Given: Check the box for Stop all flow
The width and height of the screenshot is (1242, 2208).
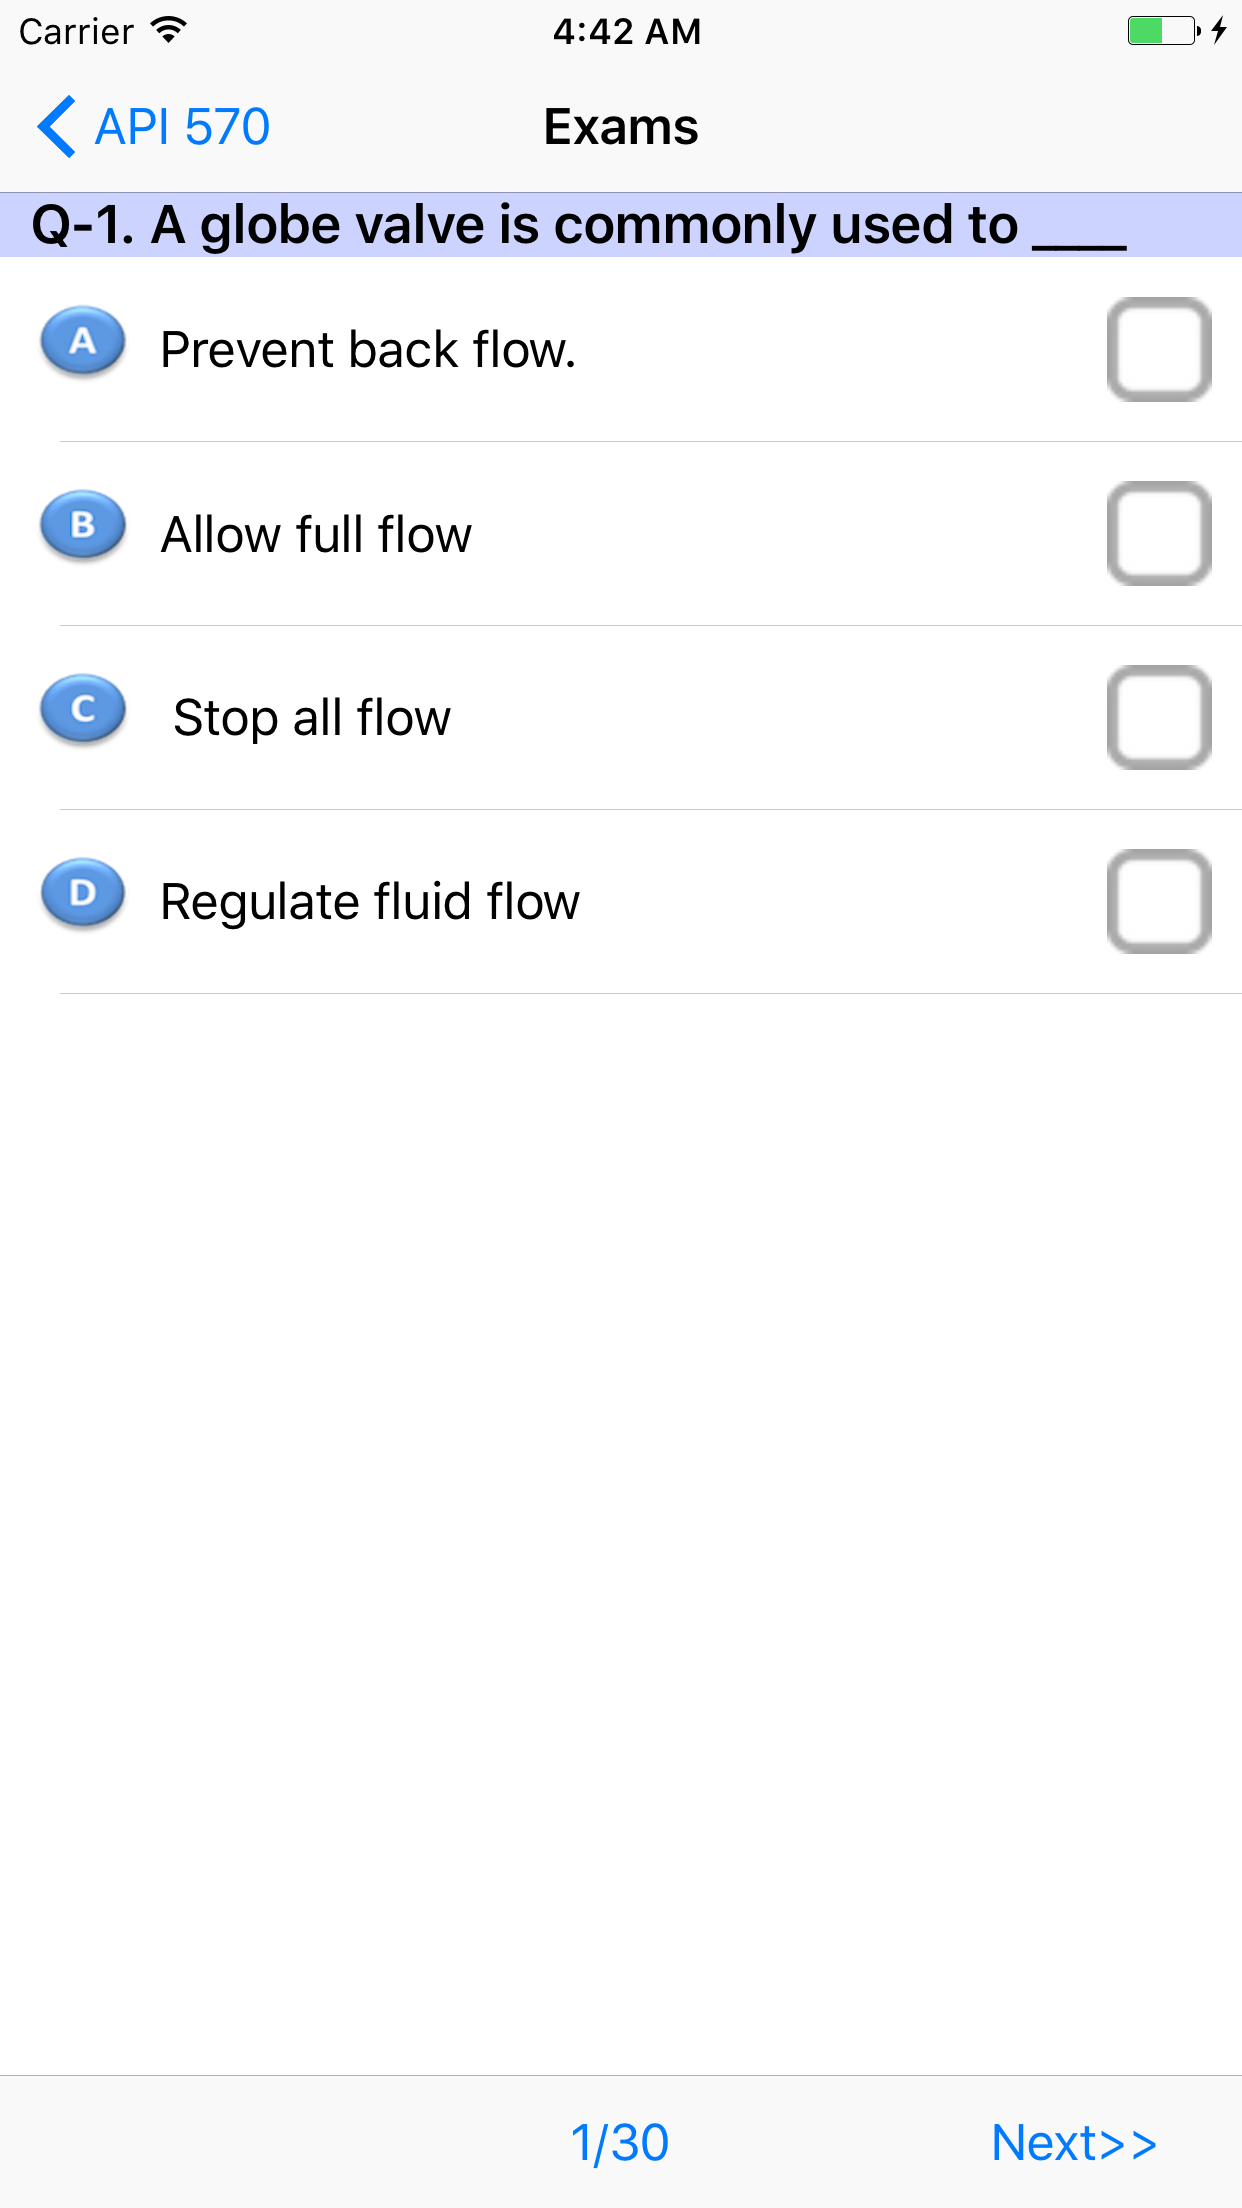Looking at the screenshot, I should pyautogui.click(x=1159, y=718).
